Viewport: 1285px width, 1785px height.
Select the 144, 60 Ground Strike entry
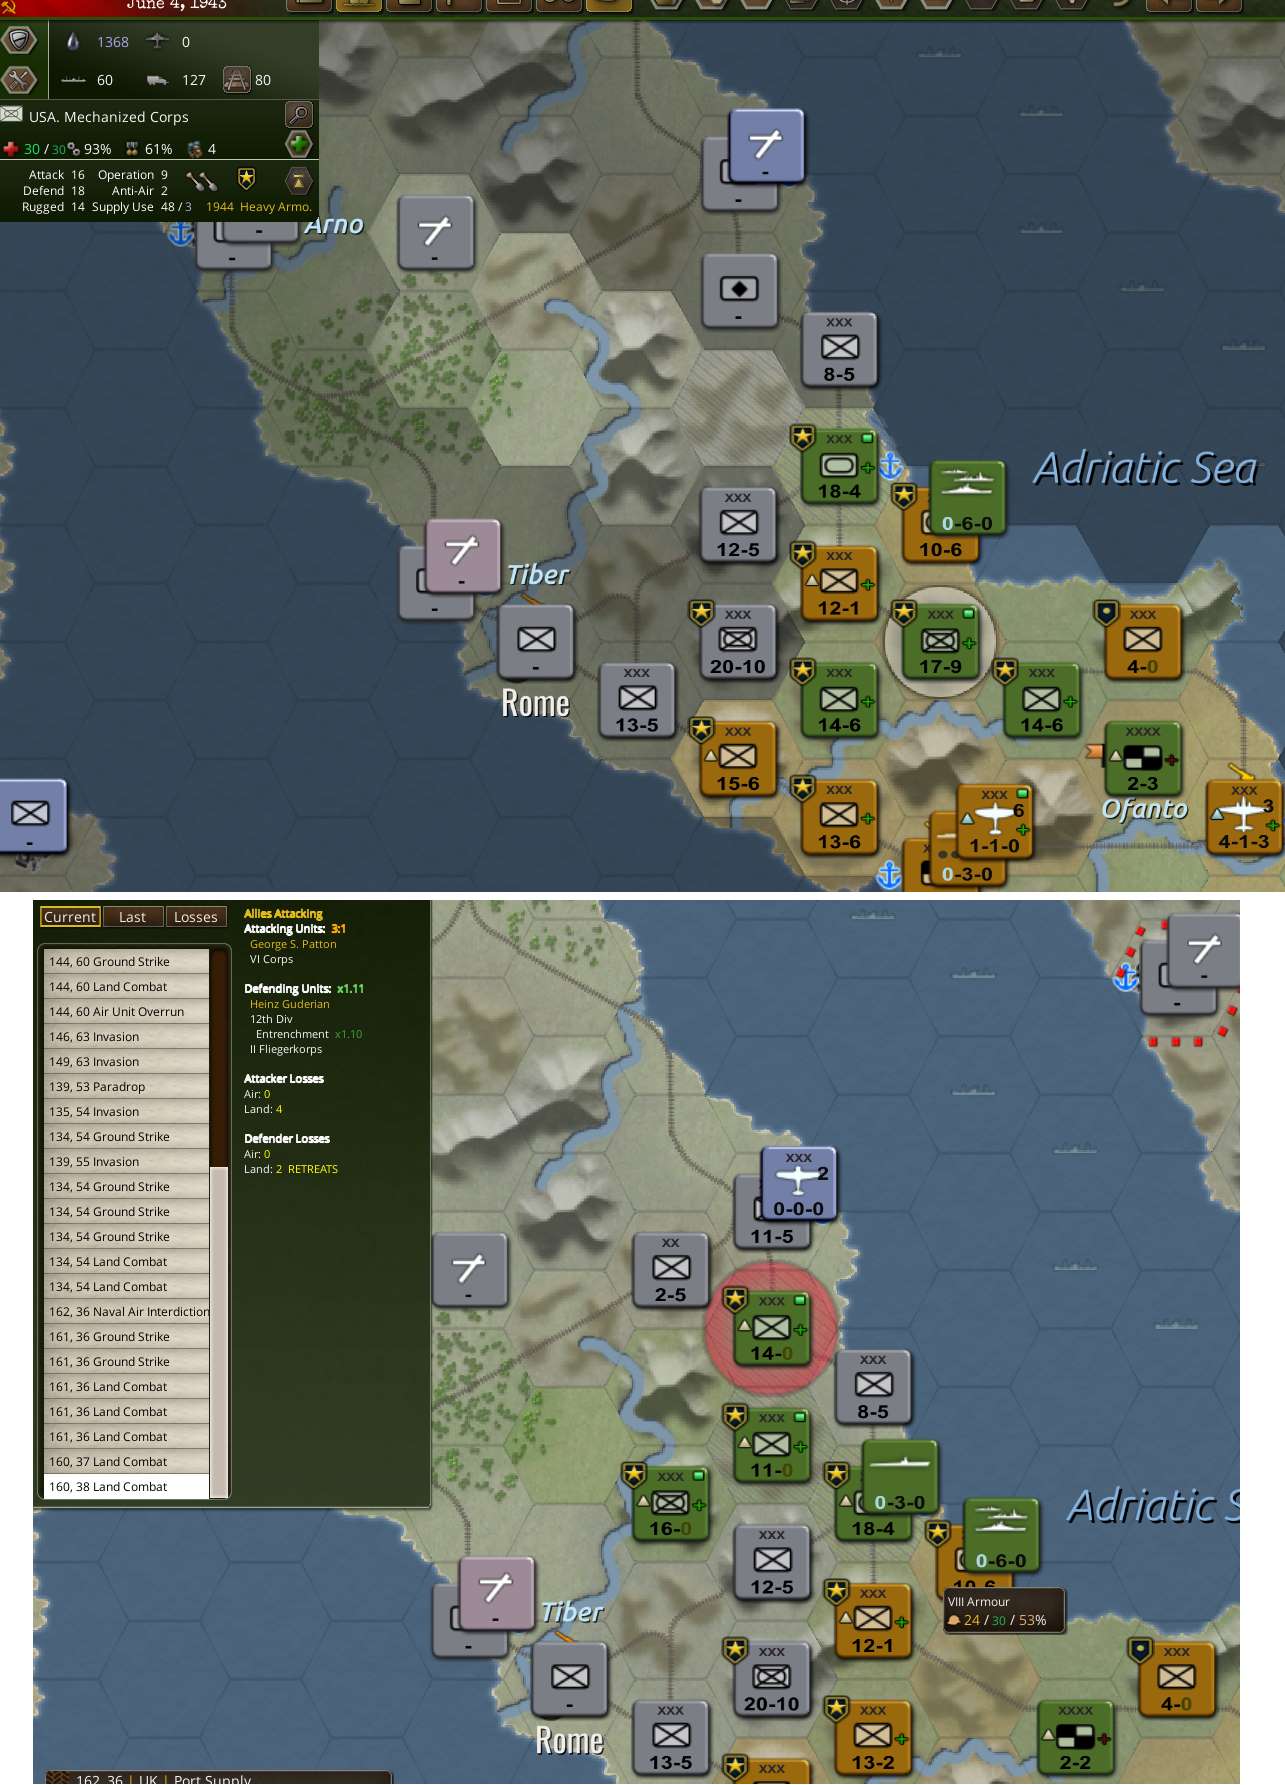tap(126, 961)
